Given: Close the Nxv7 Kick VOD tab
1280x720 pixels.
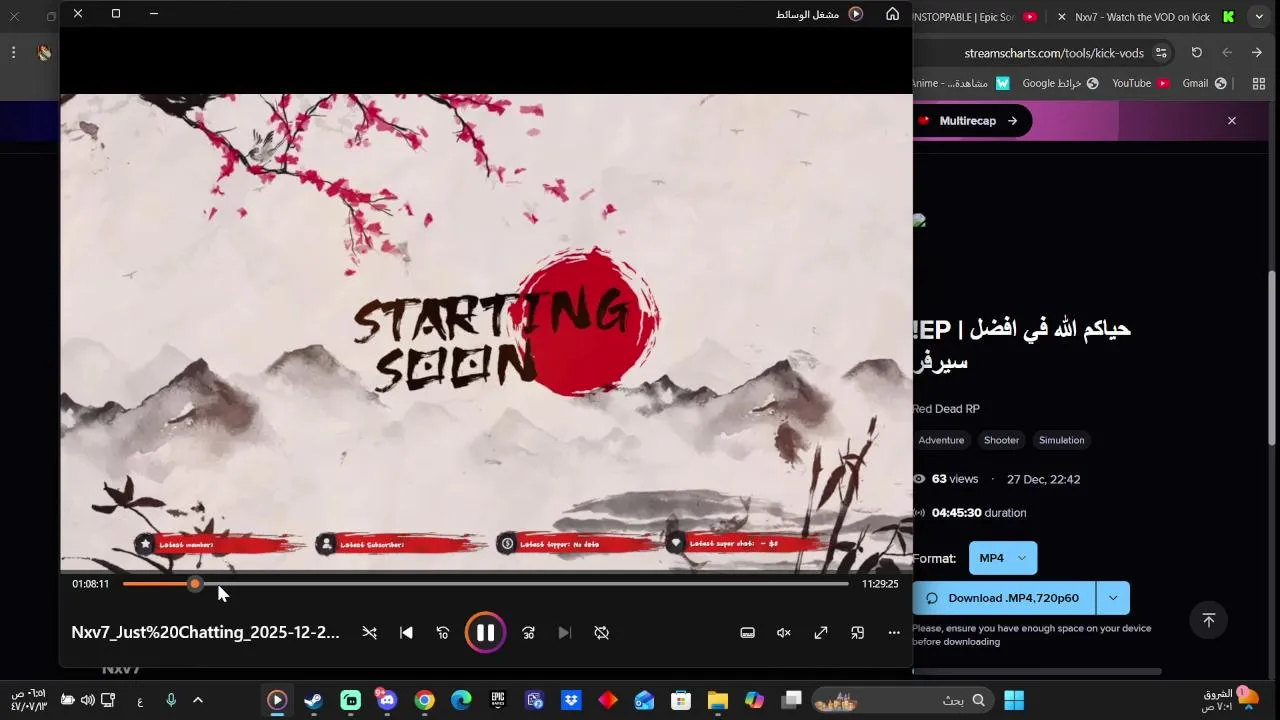Looking at the screenshot, I should pos(1062,17).
